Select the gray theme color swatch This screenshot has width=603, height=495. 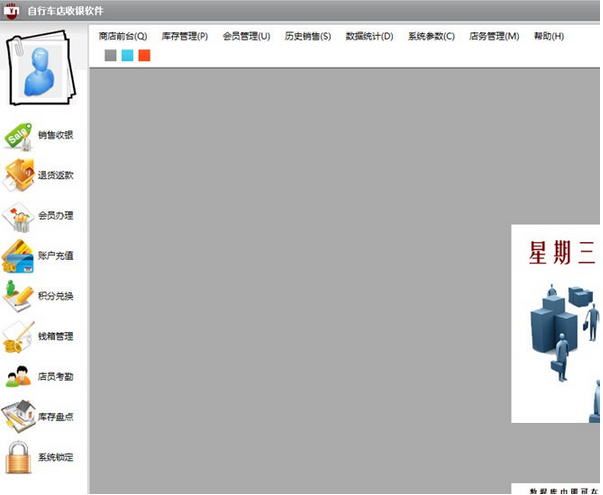pyautogui.click(x=110, y=55)
